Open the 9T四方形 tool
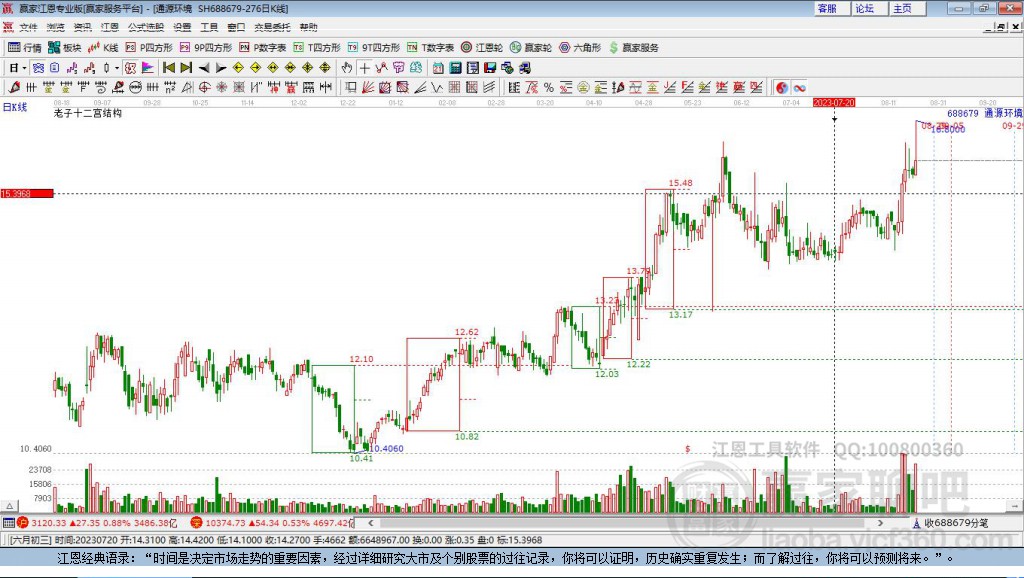This screenshot has width=1024, height=578. coord(374,48)
